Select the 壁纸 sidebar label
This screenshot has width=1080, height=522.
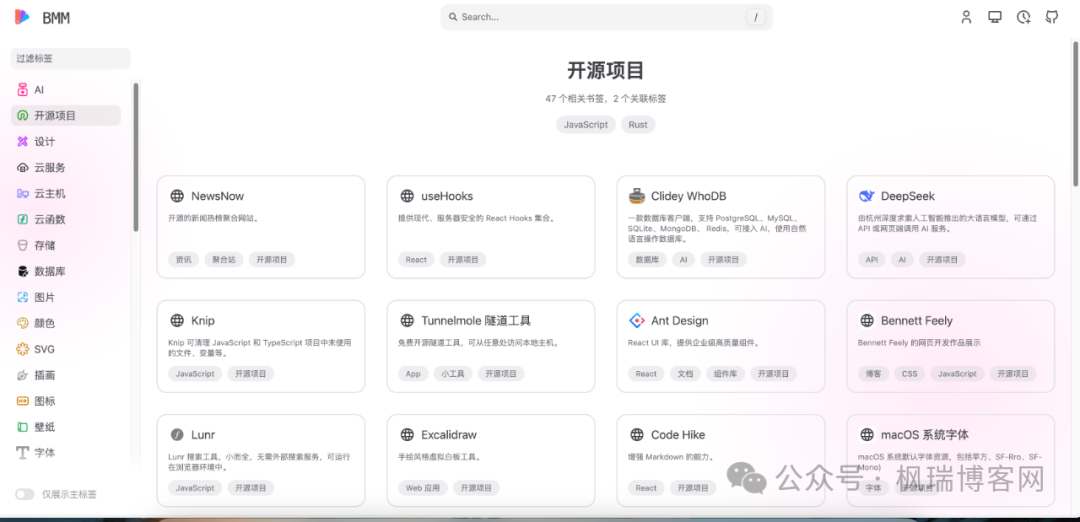[x=45, y=427]
